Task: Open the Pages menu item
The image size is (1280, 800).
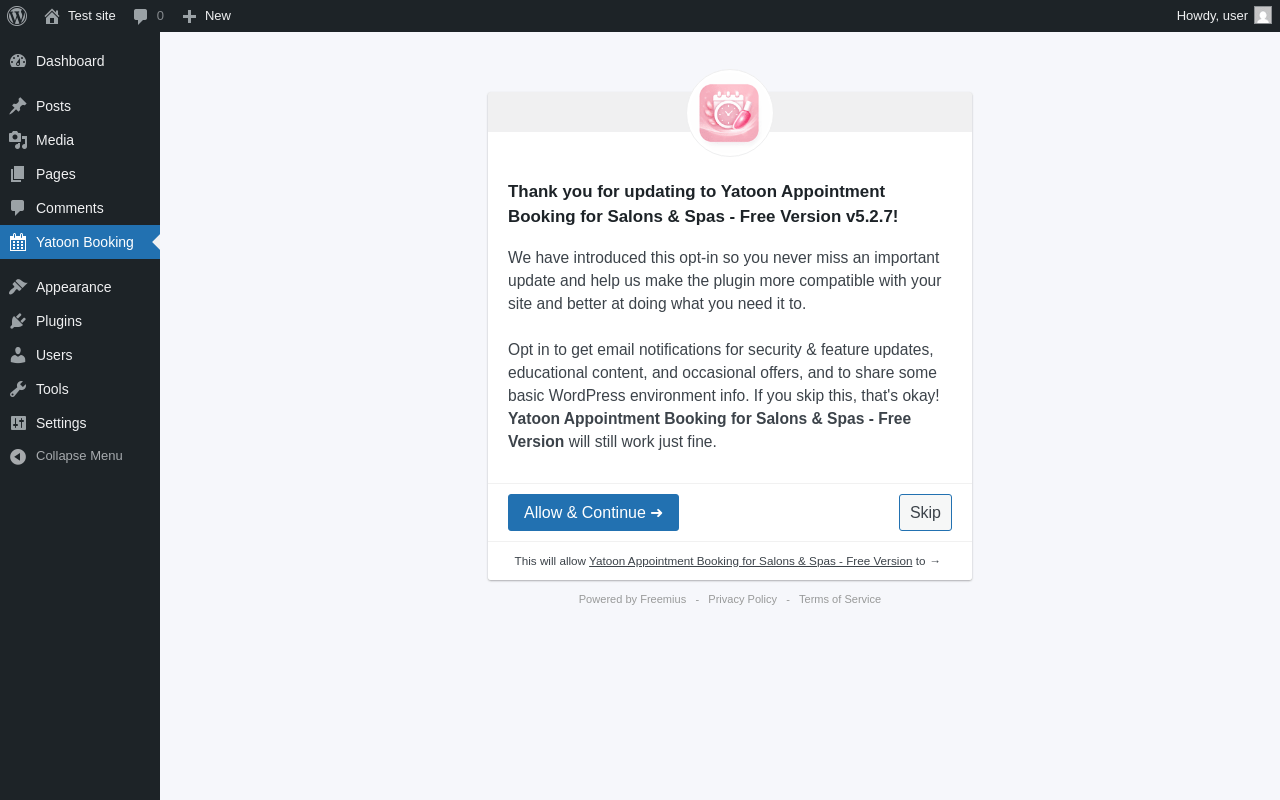Action: tap(80, 174)
